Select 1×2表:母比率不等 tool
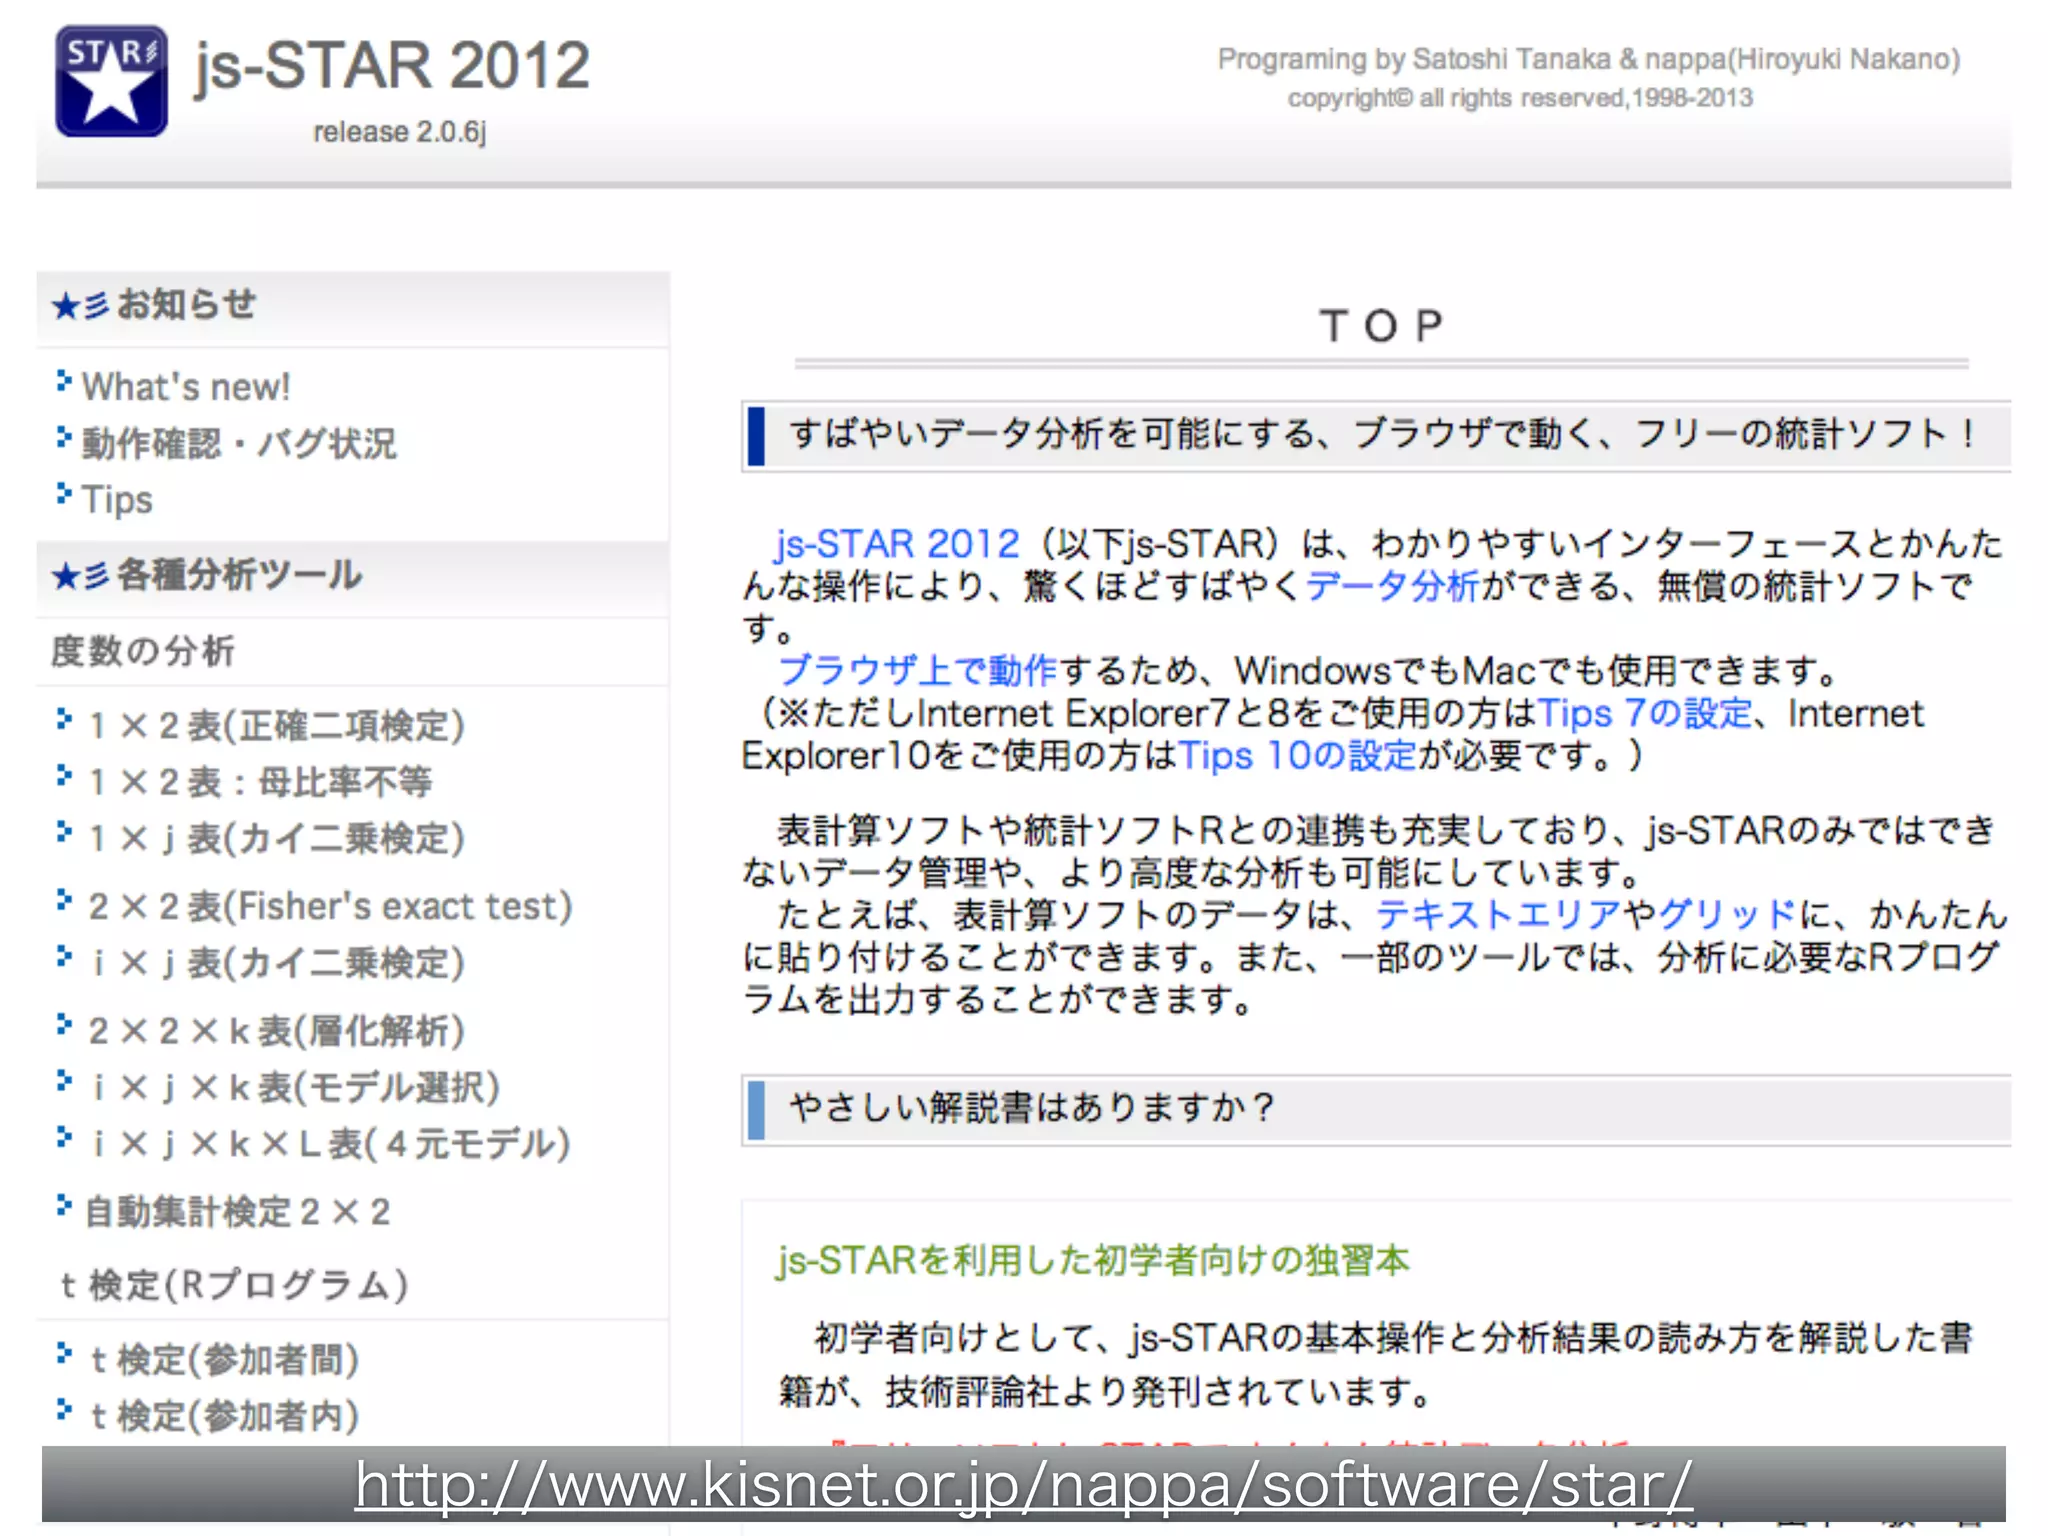The image size is (2048, 1536). (x=260, y=781)
